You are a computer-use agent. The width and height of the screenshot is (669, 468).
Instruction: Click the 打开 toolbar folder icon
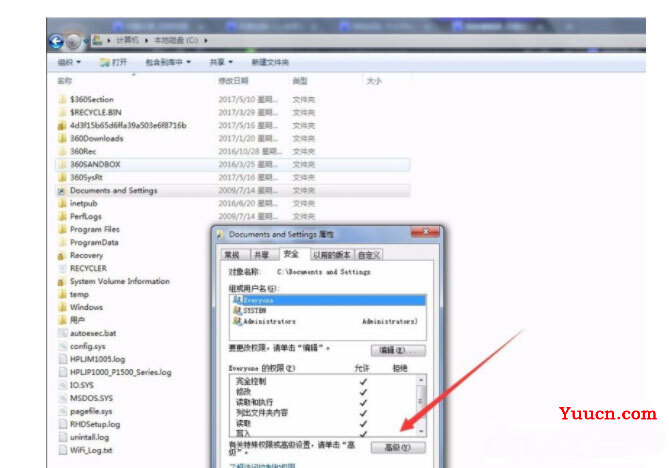tap(105, 62)
